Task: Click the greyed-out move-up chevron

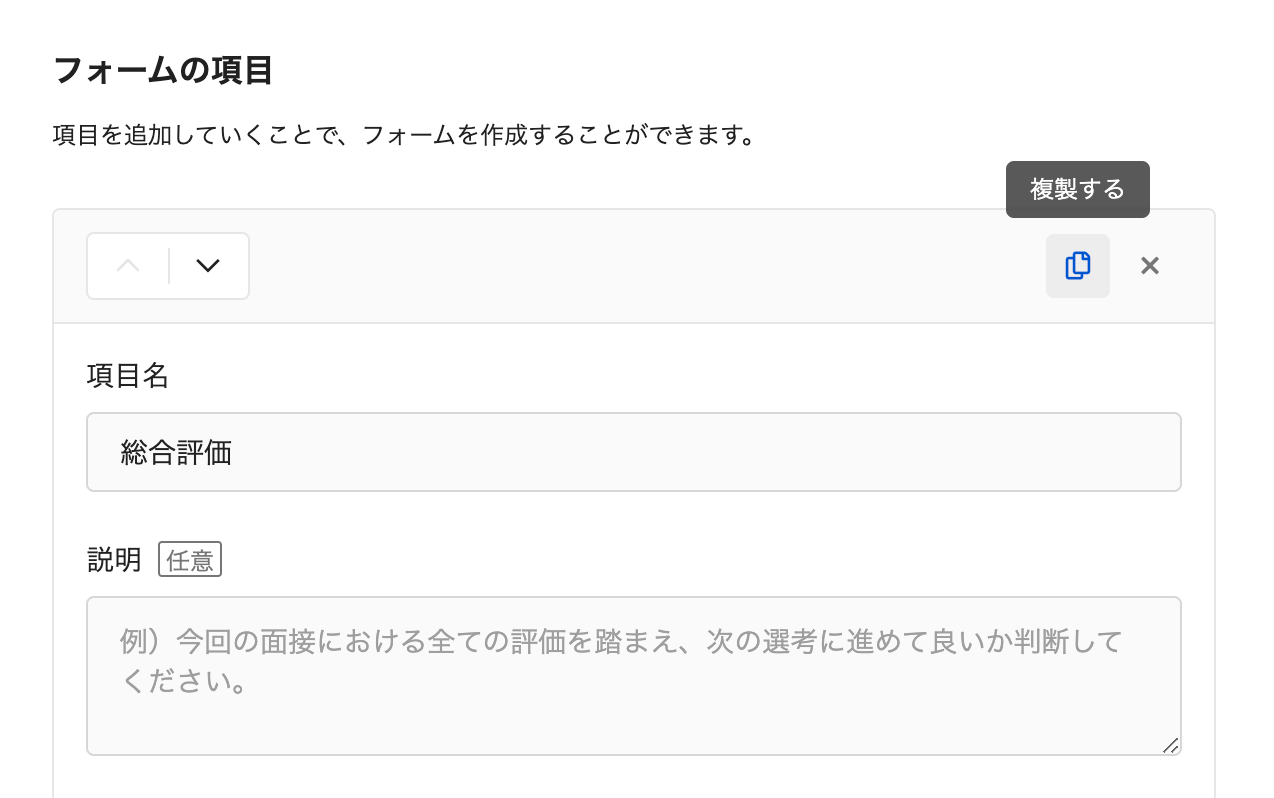Action: 128,266
